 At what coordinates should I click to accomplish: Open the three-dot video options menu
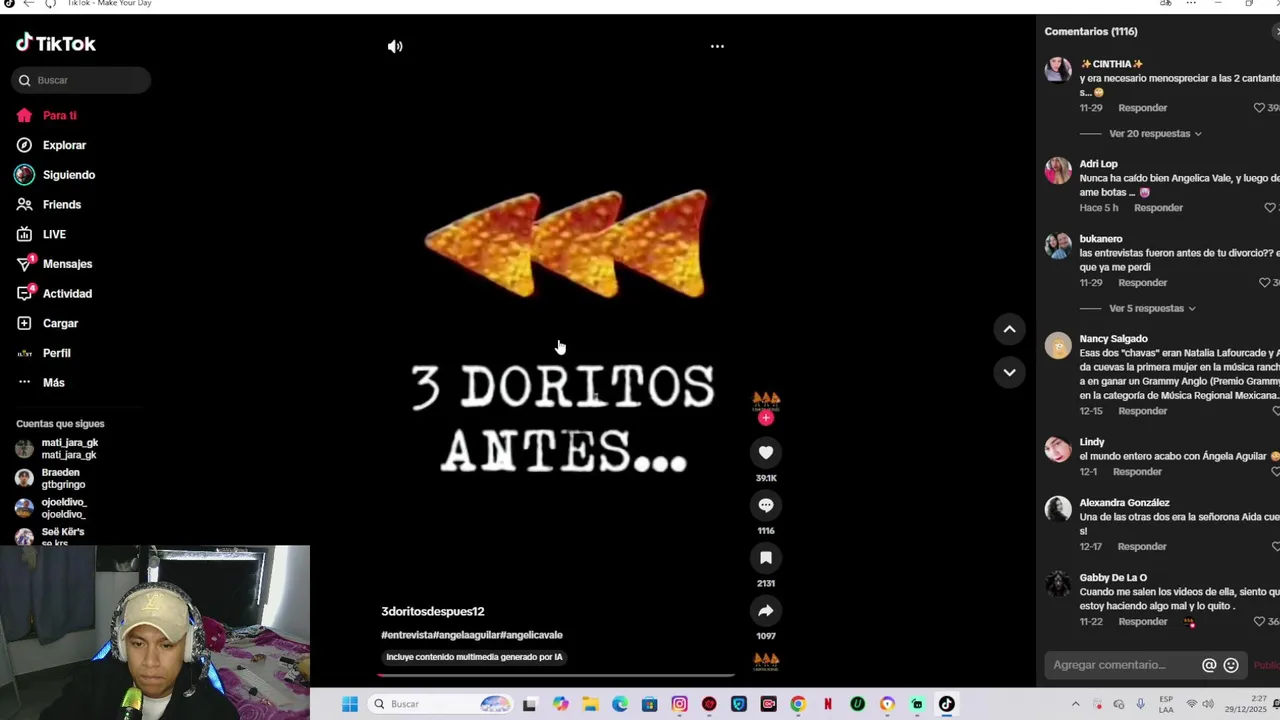pyautogui.click(x=717, y=46)
